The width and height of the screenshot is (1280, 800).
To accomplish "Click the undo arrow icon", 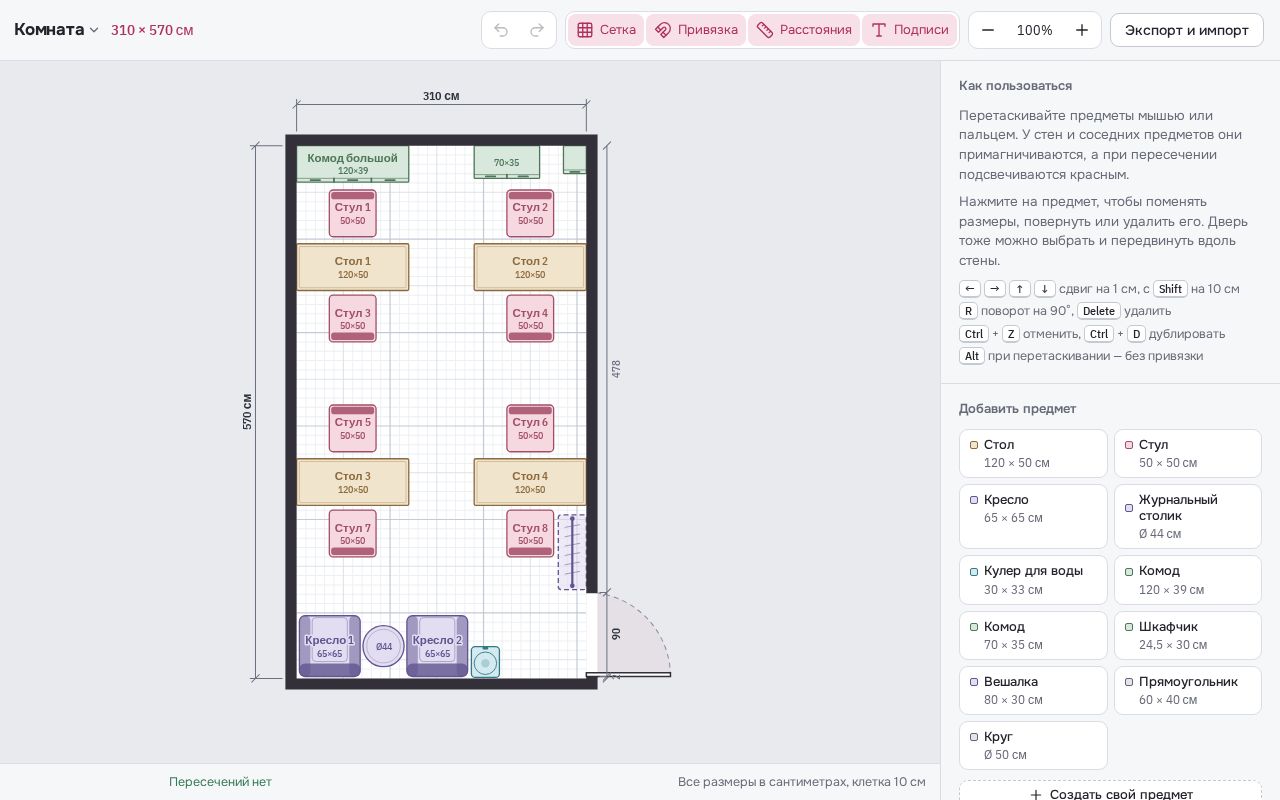I will point(502,30).
